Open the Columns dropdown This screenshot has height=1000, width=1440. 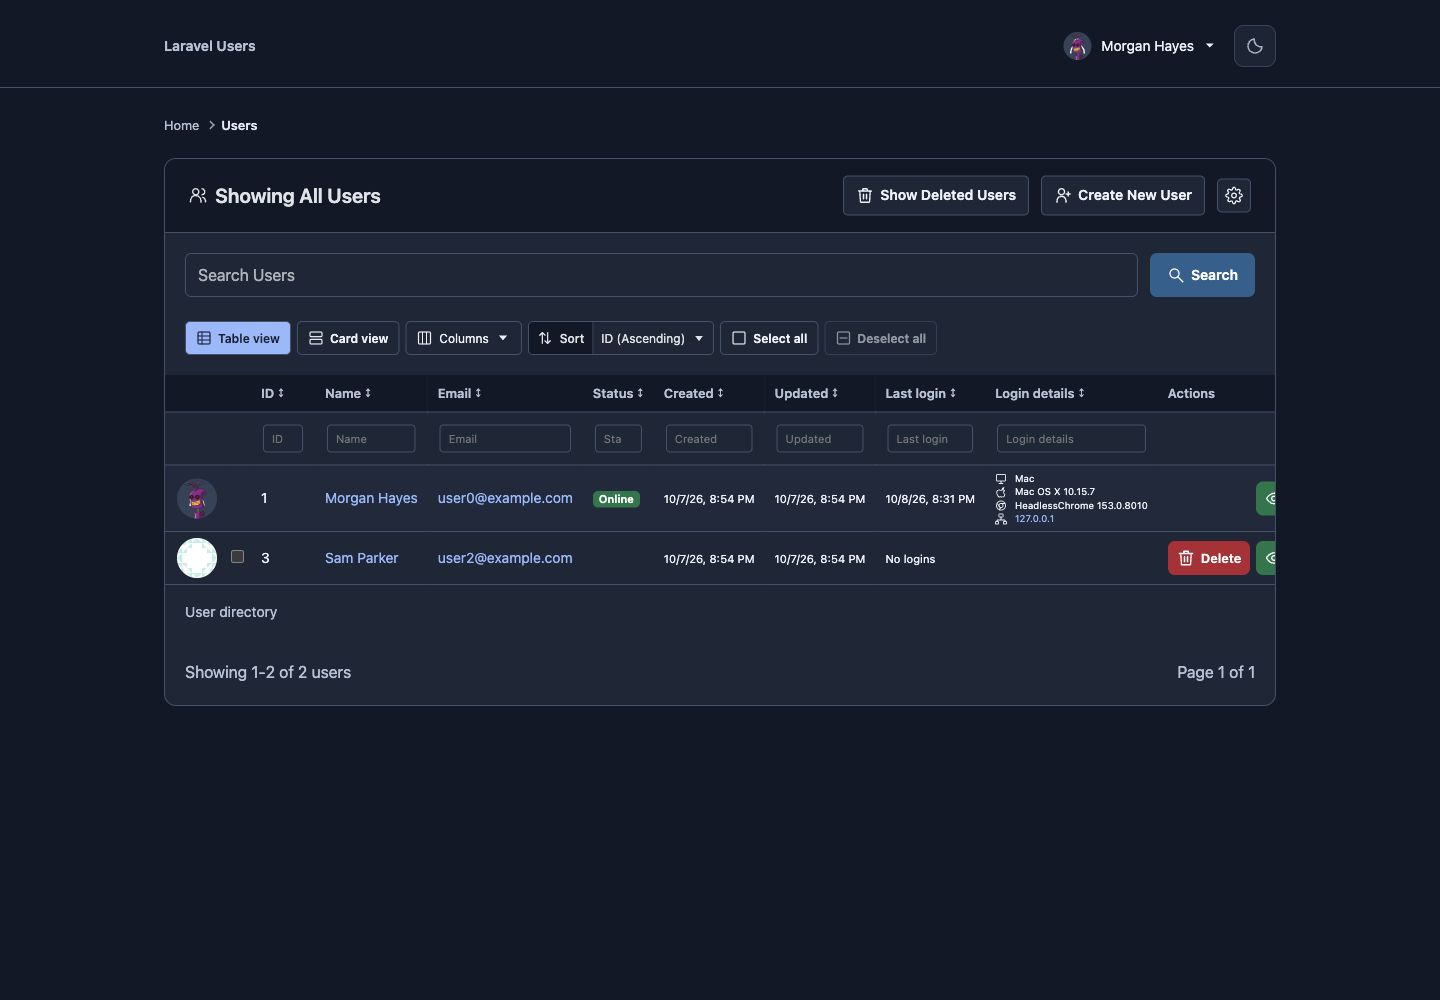pos(463,338)
